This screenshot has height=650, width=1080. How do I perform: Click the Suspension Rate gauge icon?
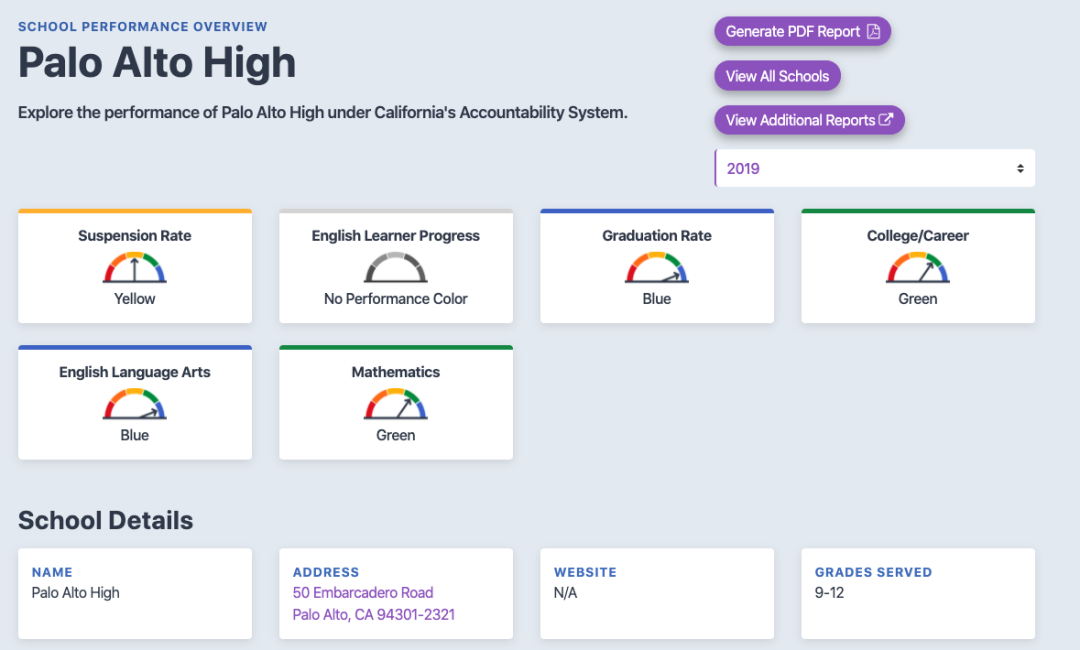point(135,268)
